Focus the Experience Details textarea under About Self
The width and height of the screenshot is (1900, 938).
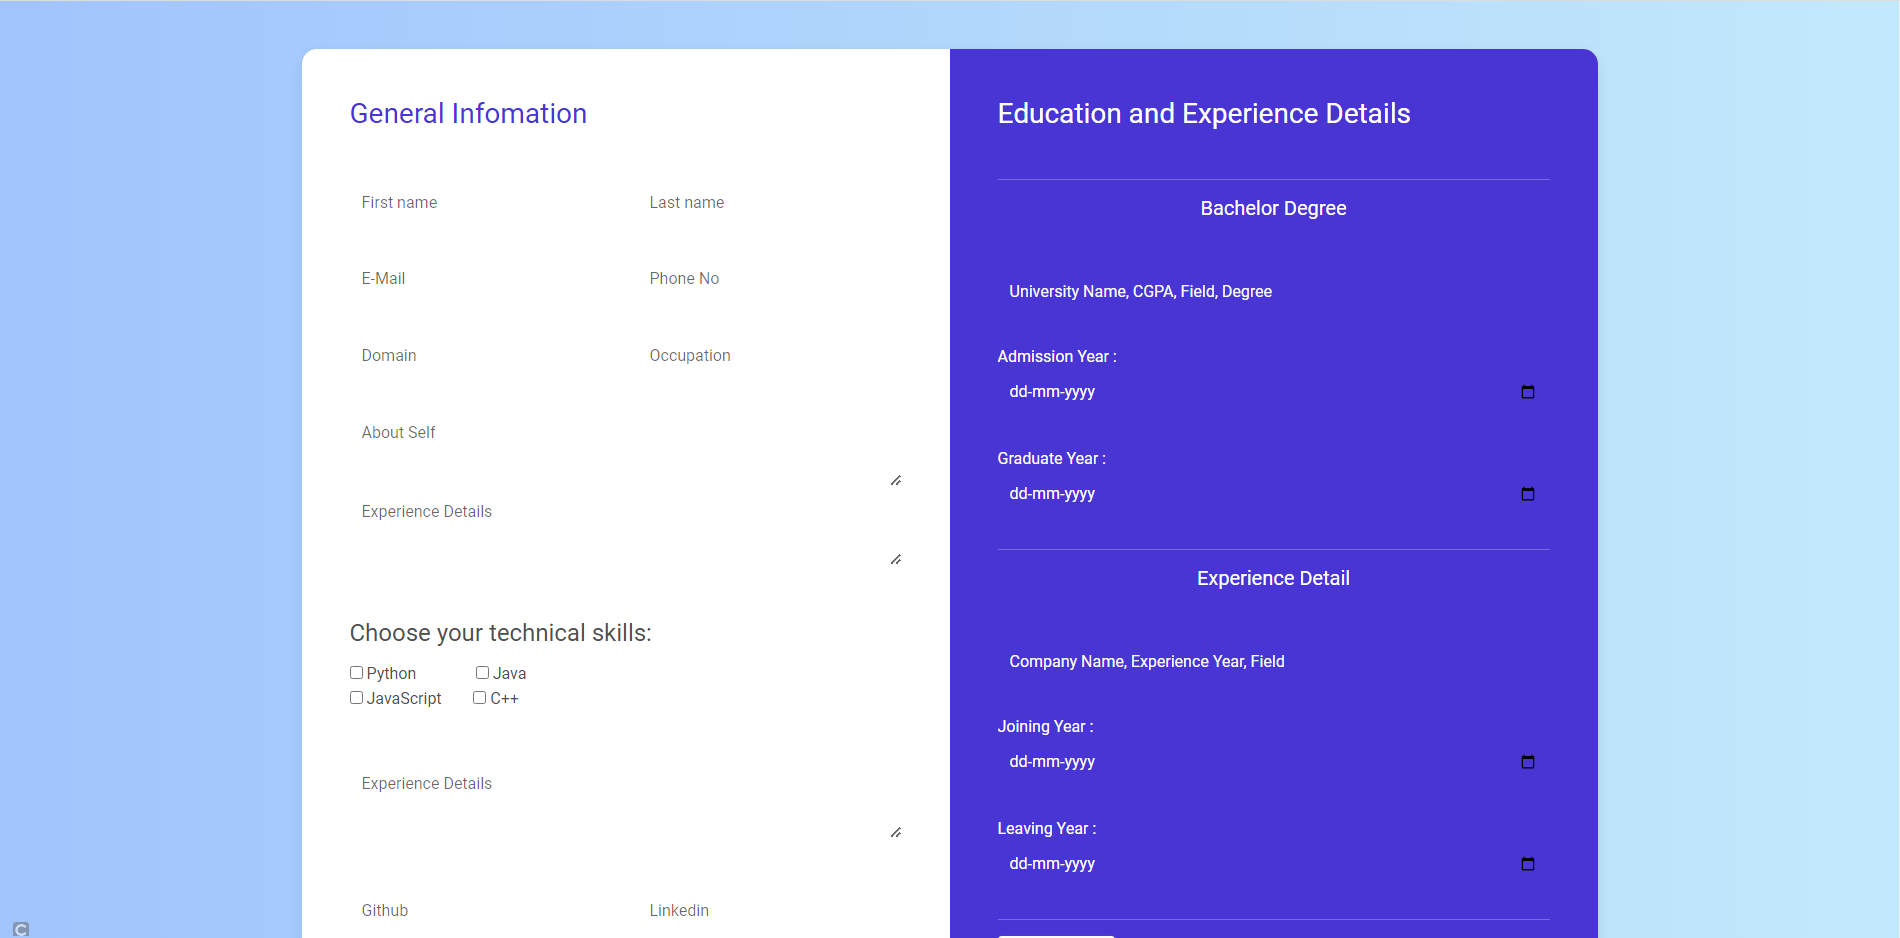coord(626,530)
